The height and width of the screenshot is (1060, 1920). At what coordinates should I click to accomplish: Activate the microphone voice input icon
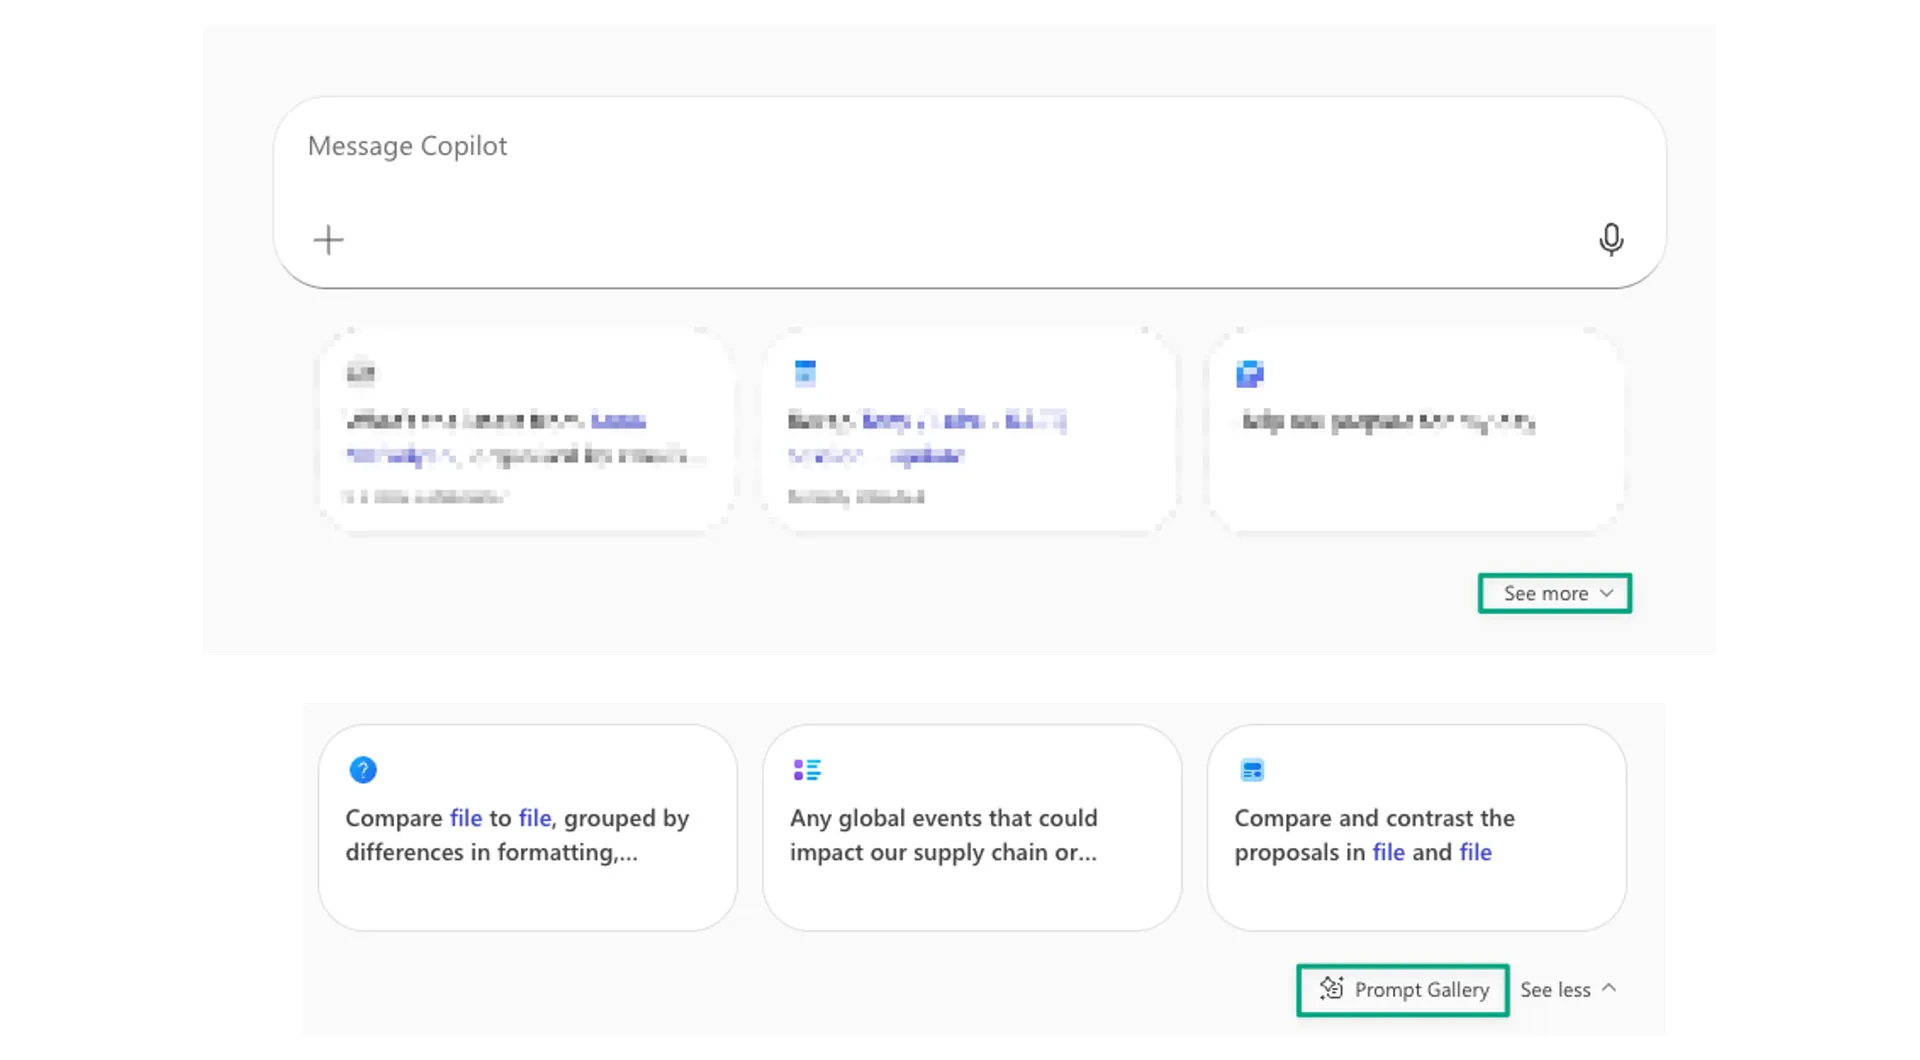(x=1610, y=240)
